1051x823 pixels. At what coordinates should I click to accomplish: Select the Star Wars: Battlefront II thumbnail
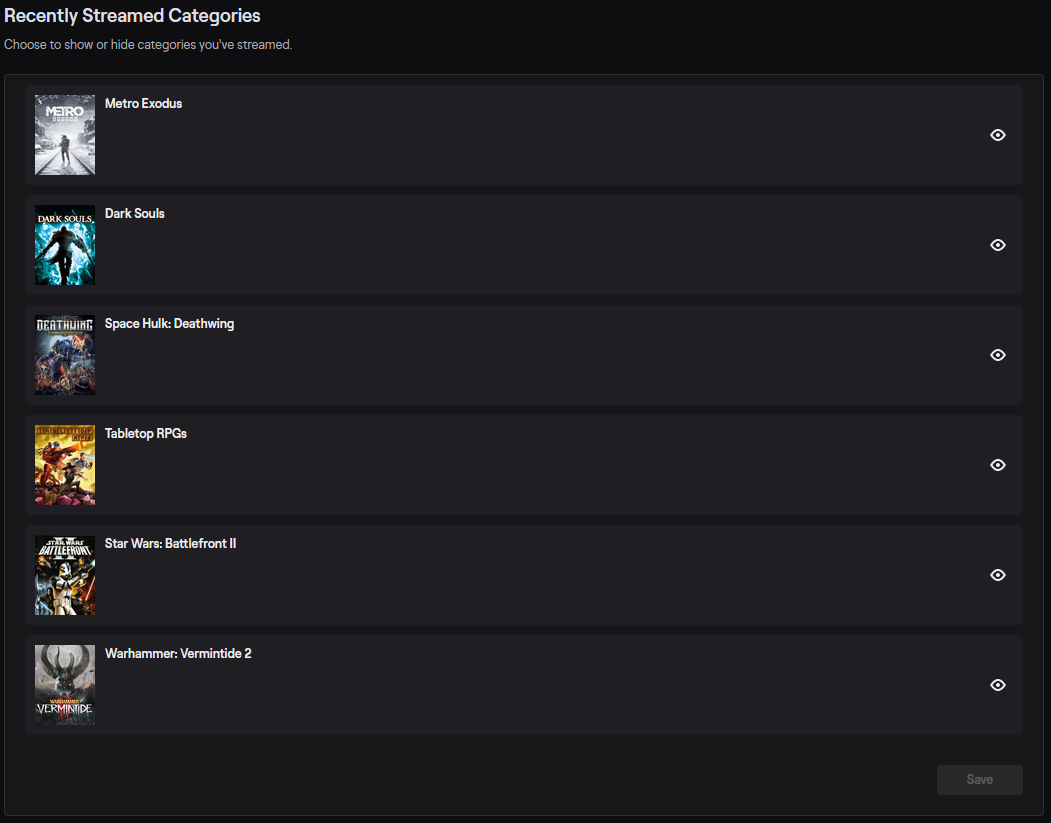pos(65,574)
